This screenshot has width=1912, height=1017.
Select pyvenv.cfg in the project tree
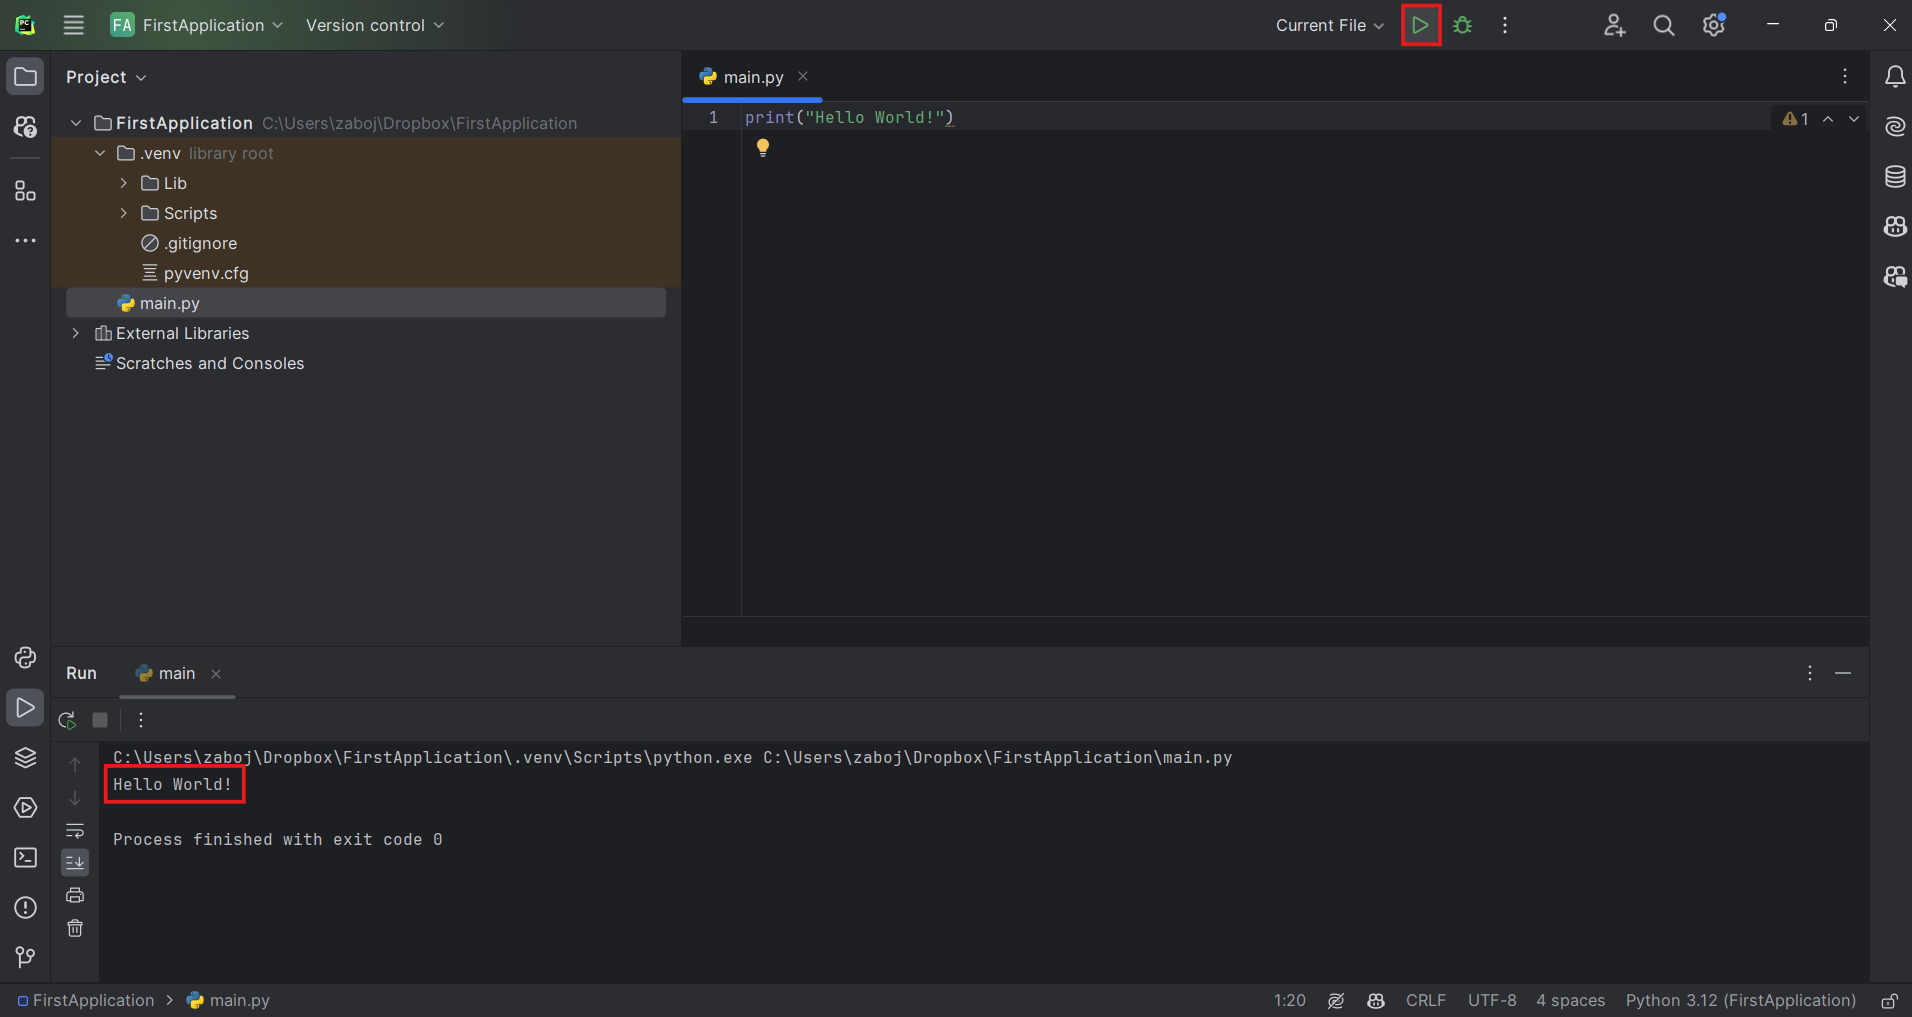(x=206, y=273)
